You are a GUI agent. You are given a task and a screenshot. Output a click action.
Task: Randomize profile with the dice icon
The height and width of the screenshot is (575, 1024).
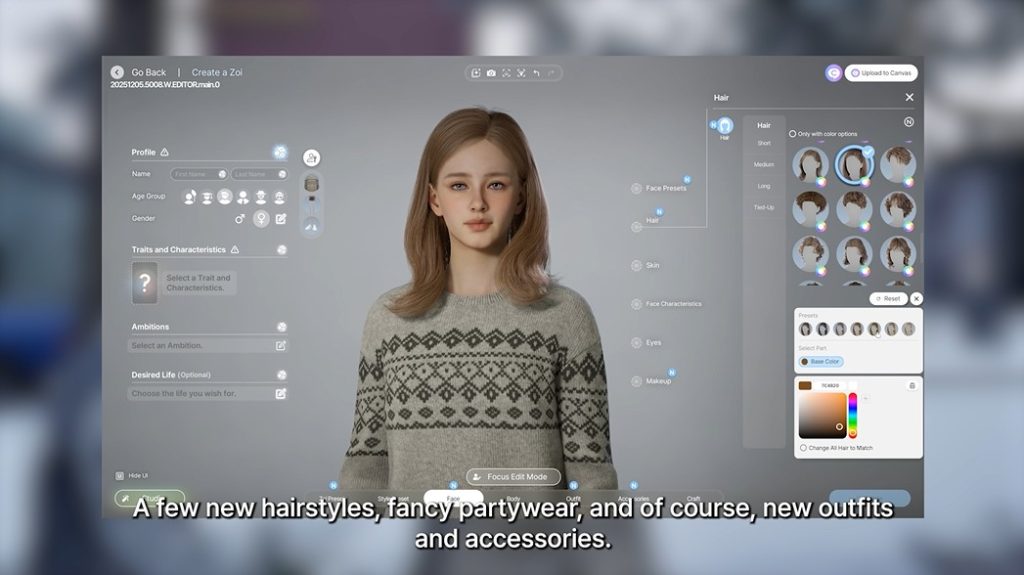point(281,153)
